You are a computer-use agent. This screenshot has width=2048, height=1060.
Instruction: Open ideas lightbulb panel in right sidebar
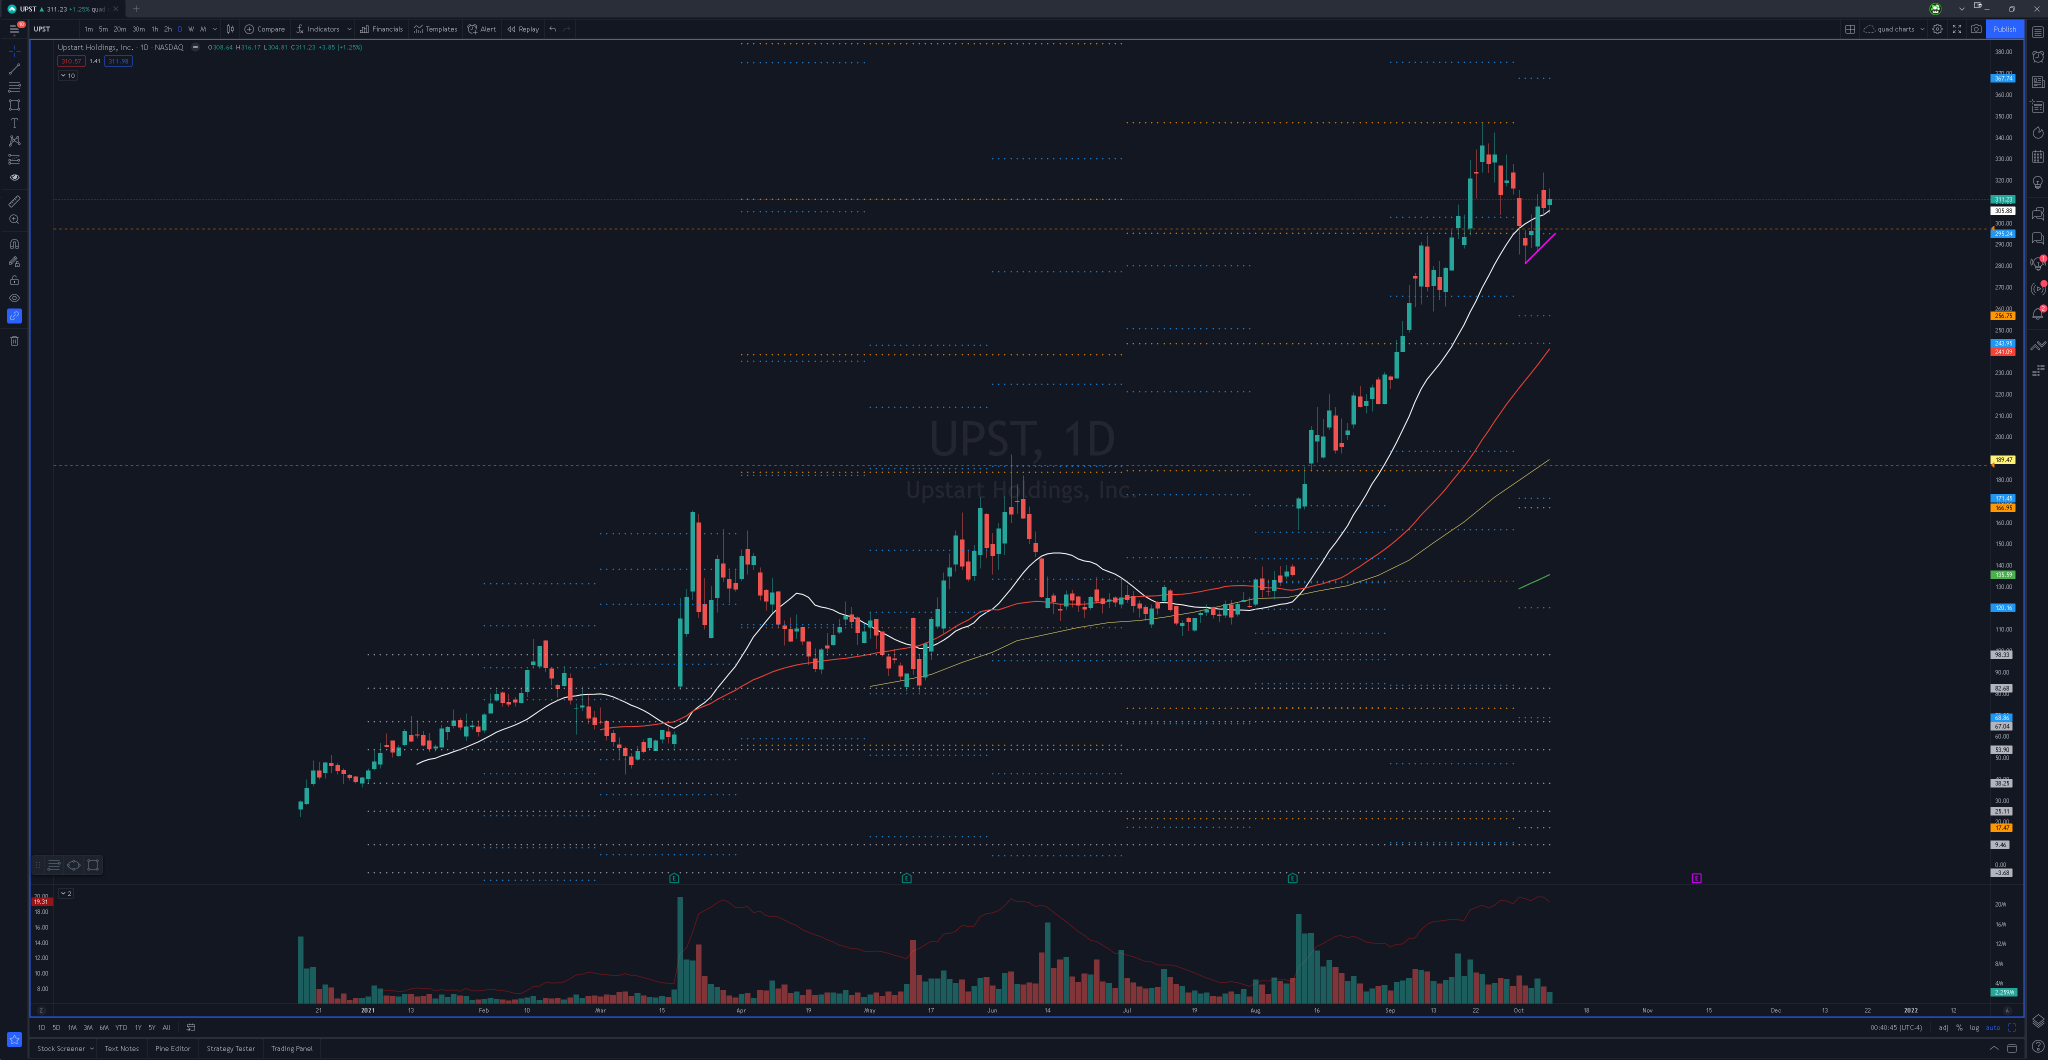(x=2038, y=183)
